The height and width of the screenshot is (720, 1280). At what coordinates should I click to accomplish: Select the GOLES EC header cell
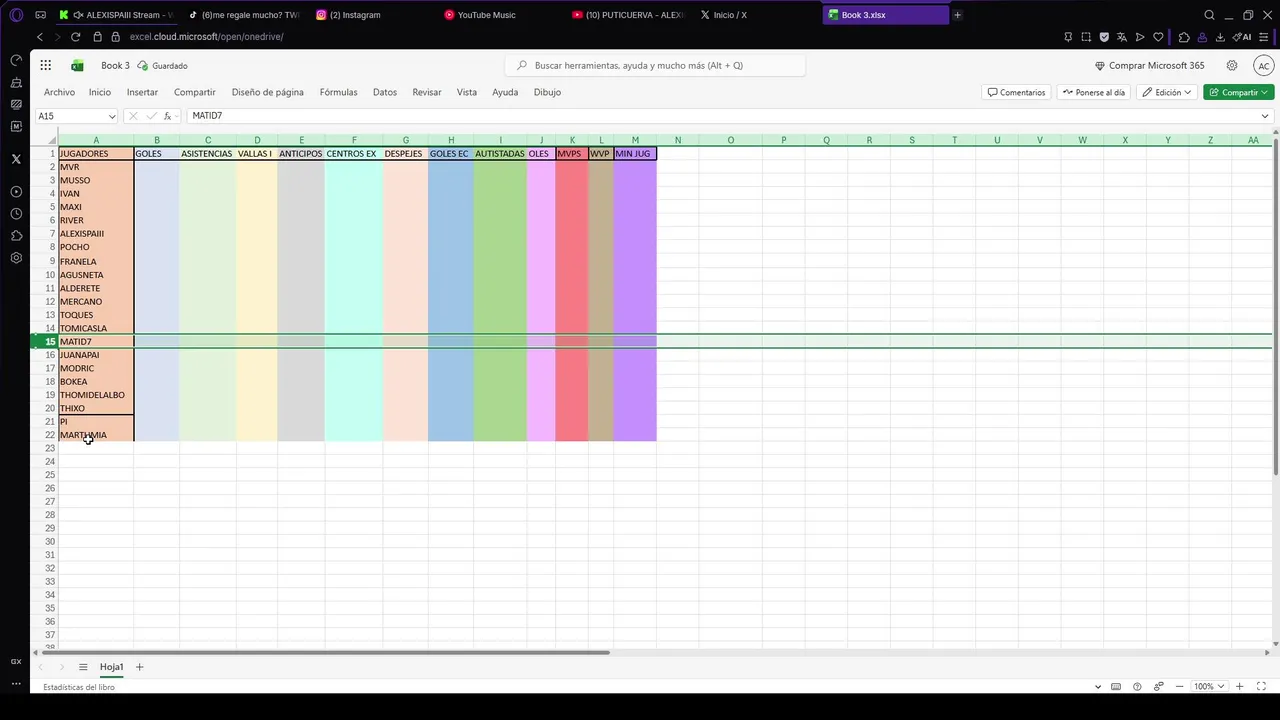451,154
